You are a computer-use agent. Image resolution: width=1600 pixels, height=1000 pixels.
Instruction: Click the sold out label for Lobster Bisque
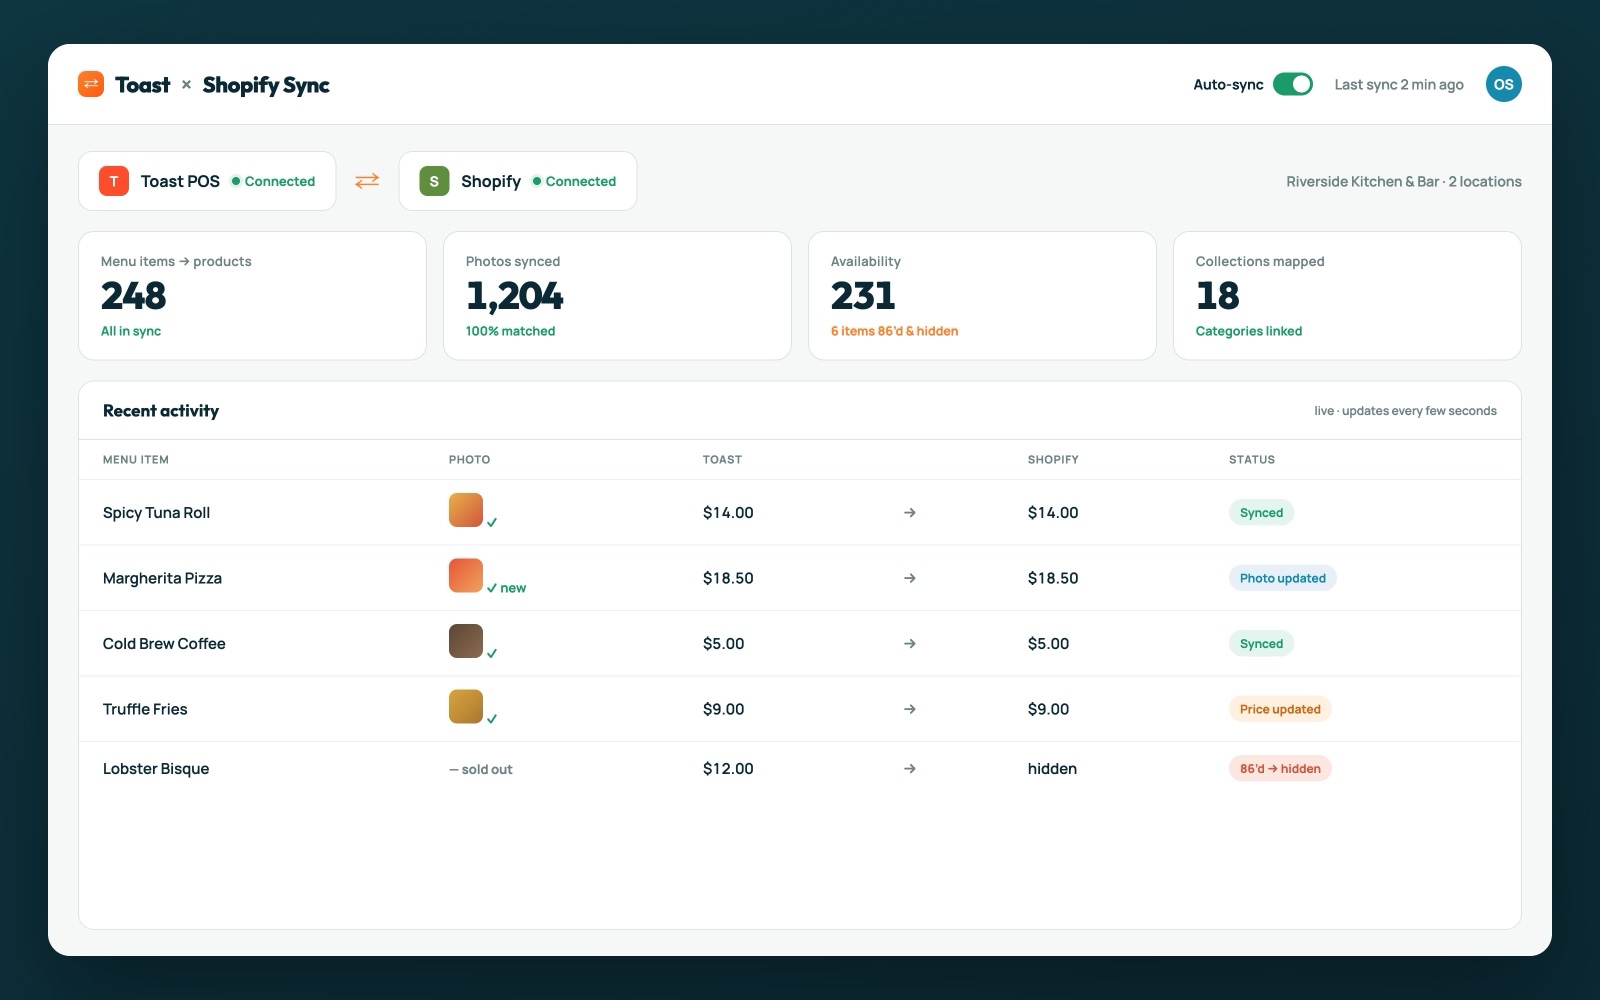click(x=481, y=769)
